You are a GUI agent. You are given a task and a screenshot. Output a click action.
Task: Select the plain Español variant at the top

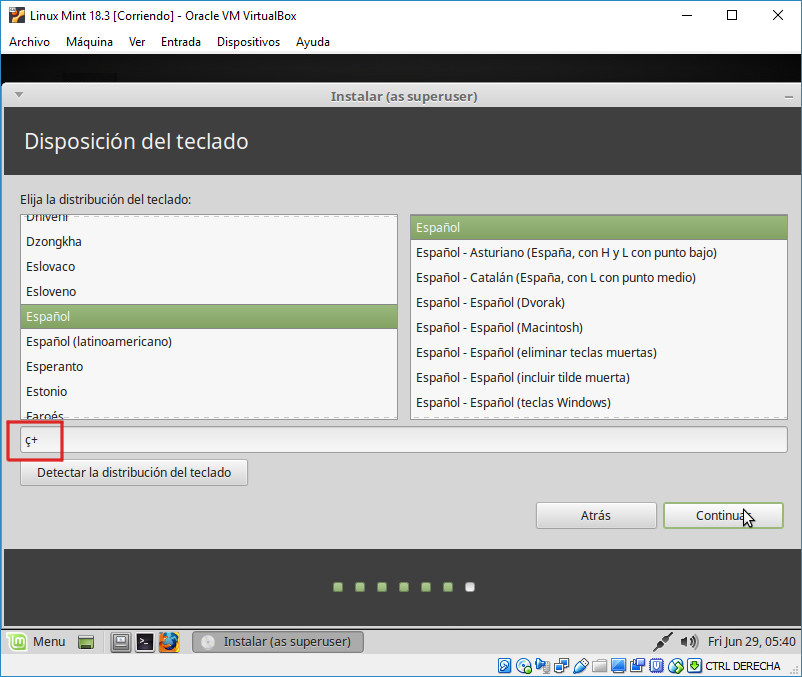[598, 228]
